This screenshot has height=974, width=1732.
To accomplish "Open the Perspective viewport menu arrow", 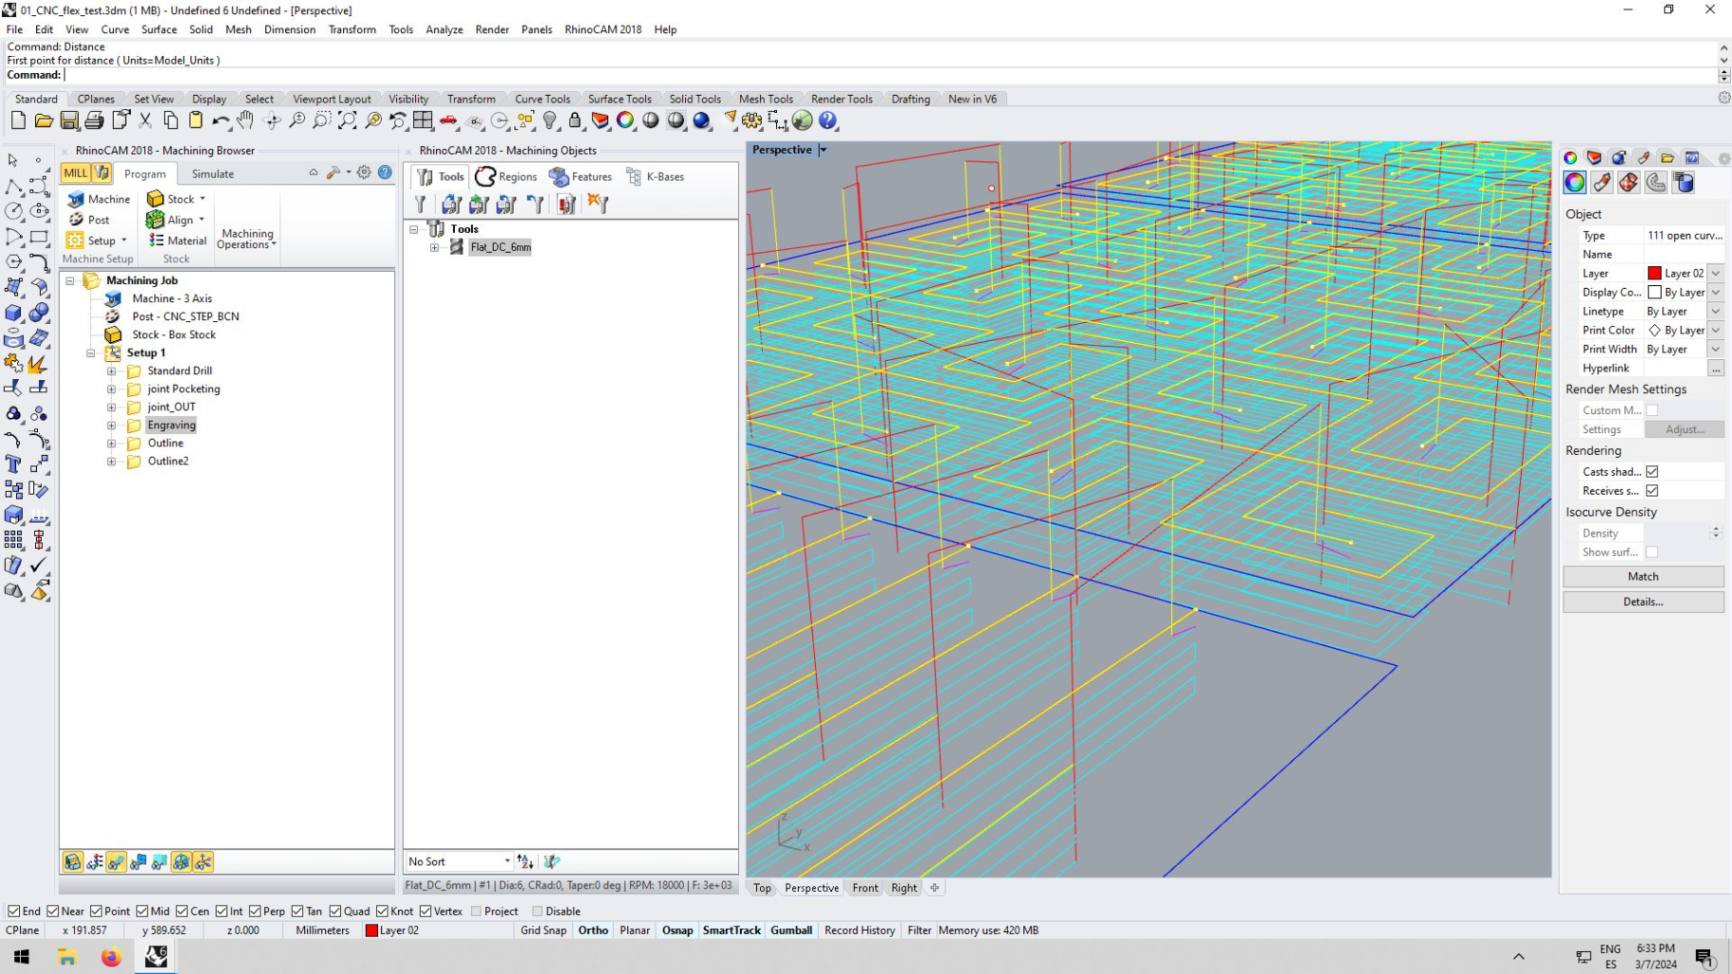I will click(823, 150).
